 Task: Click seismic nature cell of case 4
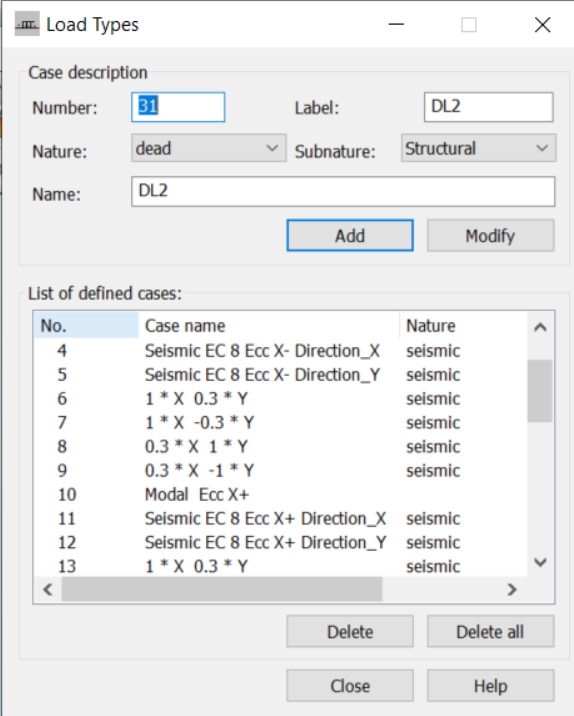433,351
